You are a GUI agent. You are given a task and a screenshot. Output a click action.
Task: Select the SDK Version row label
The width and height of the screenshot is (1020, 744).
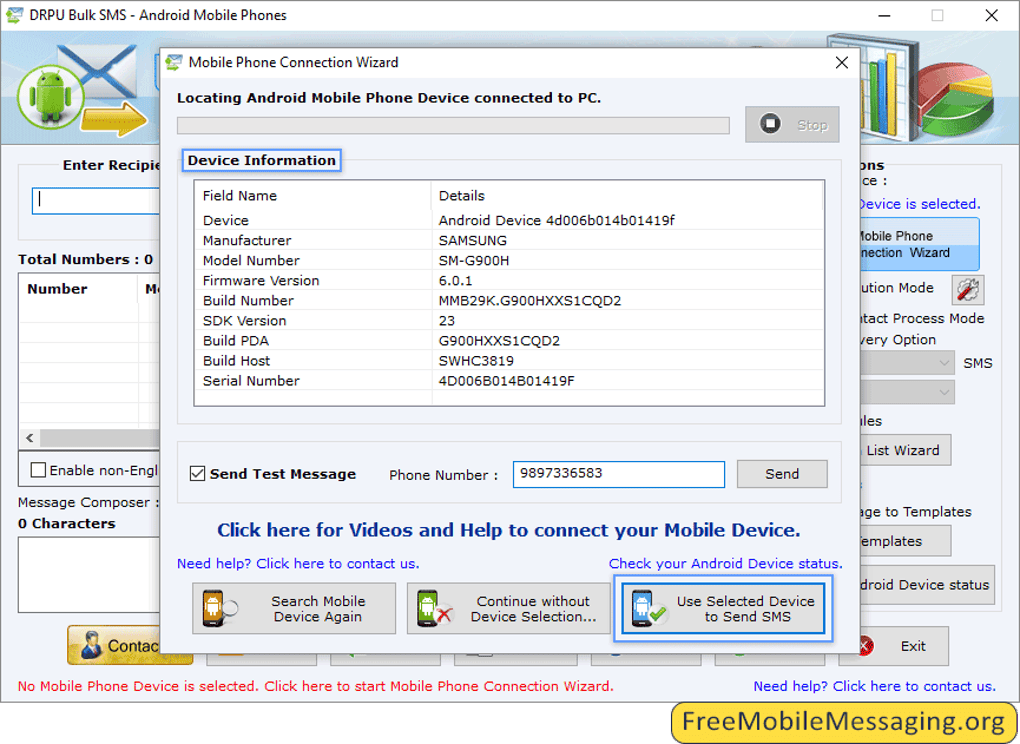click(245, 321)
